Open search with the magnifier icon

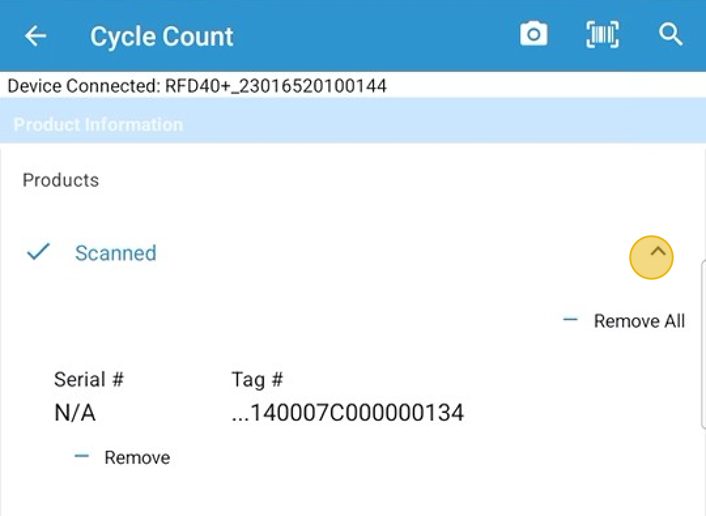671,35
